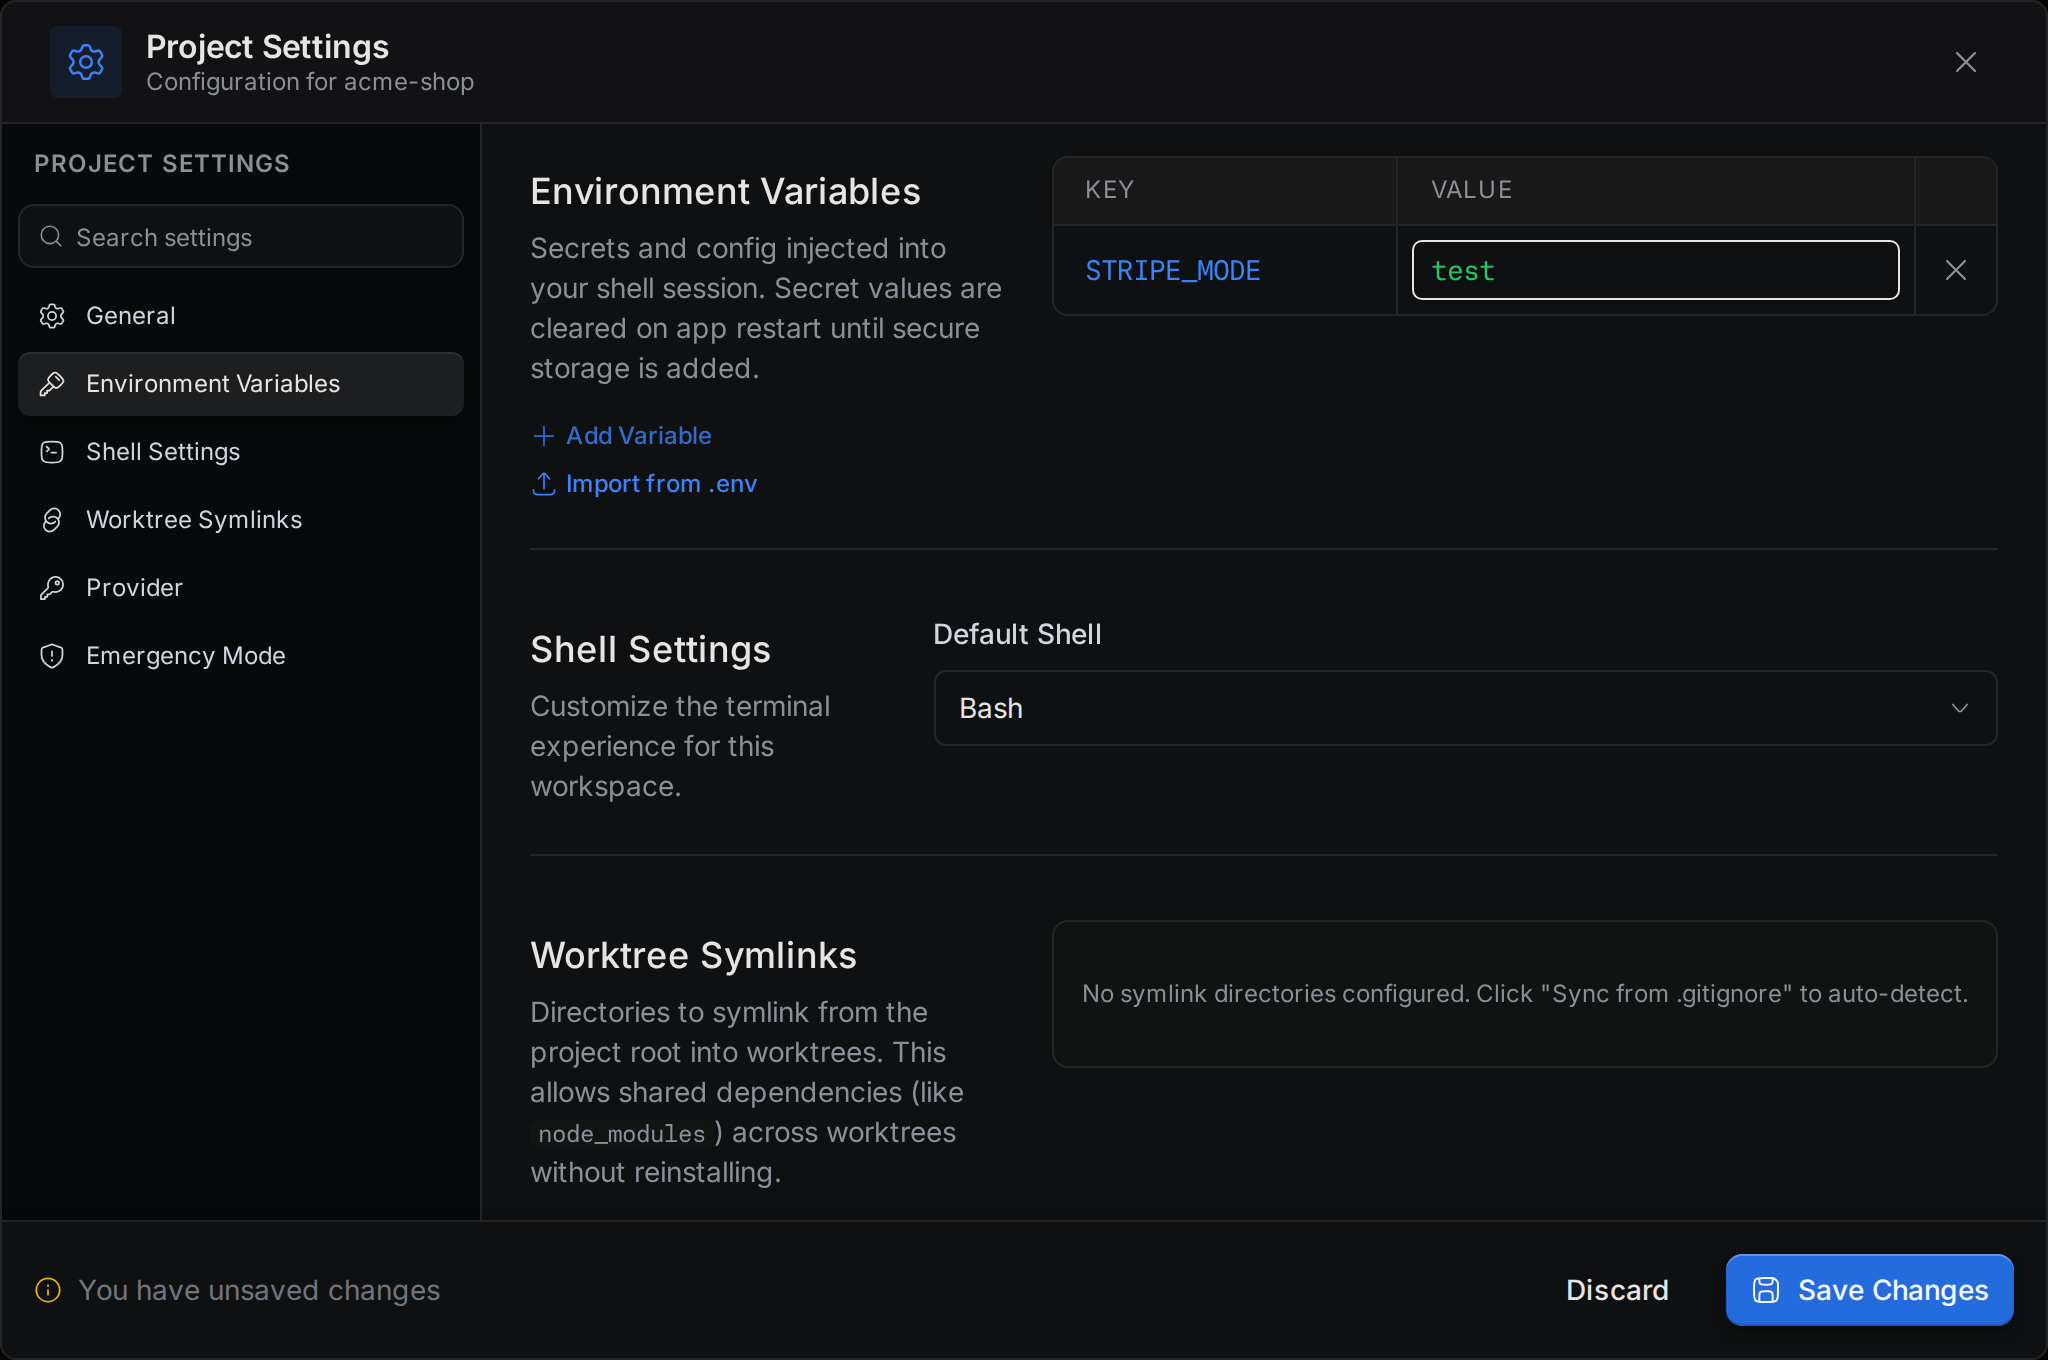The image size is (2048, 1360).
Task: Go to Shell Settings in sidebar
Action: [241, 452]
